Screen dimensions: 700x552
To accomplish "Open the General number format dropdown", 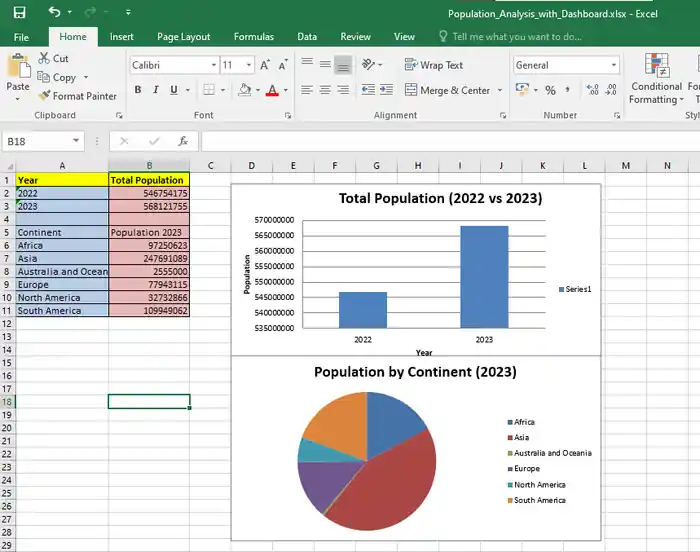I will click(x=614, y=65).
